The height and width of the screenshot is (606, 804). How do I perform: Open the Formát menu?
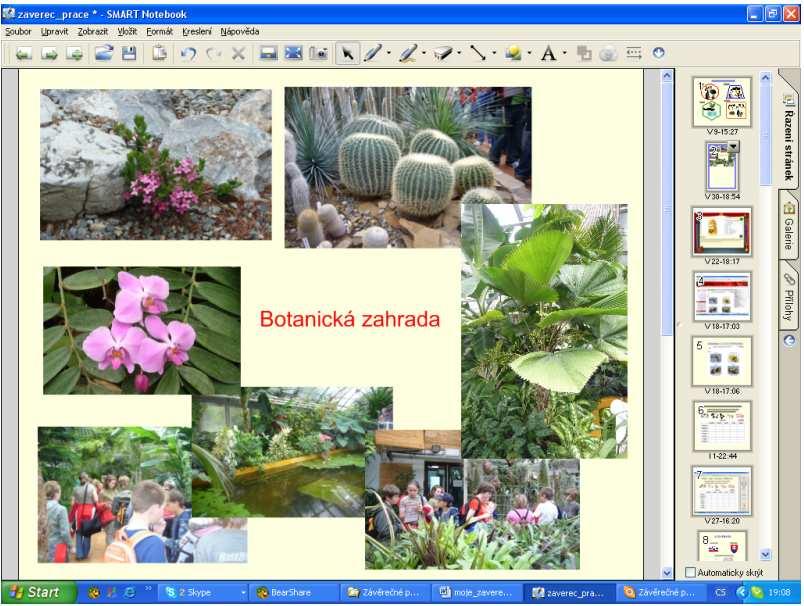click(x=159, y=32)
